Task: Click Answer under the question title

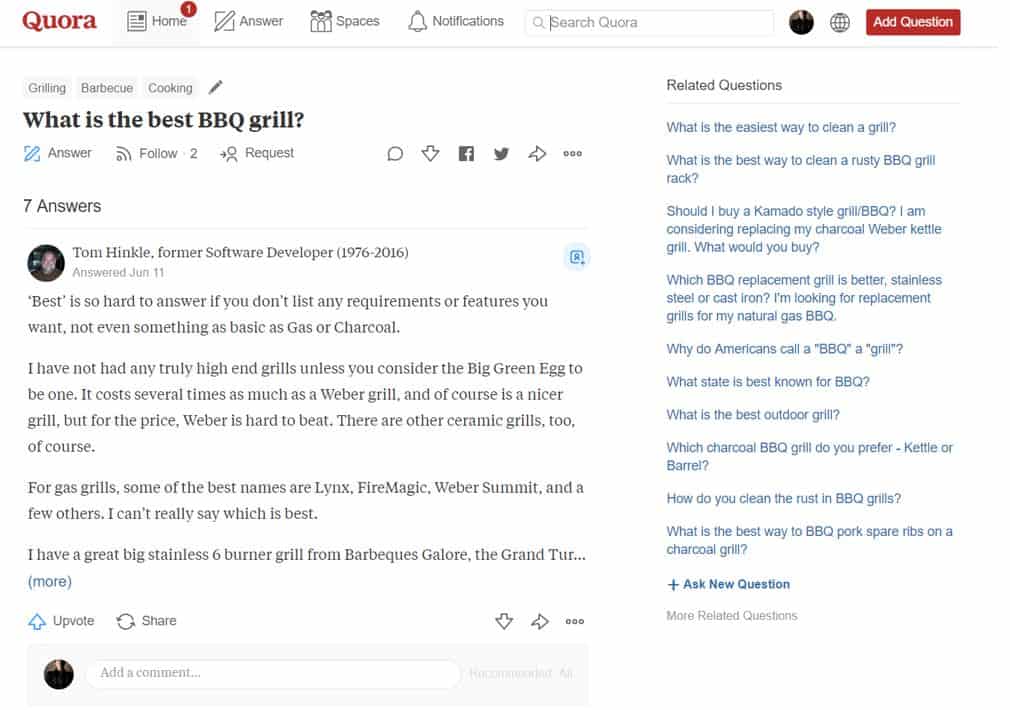Action: (x=58, y=153)
